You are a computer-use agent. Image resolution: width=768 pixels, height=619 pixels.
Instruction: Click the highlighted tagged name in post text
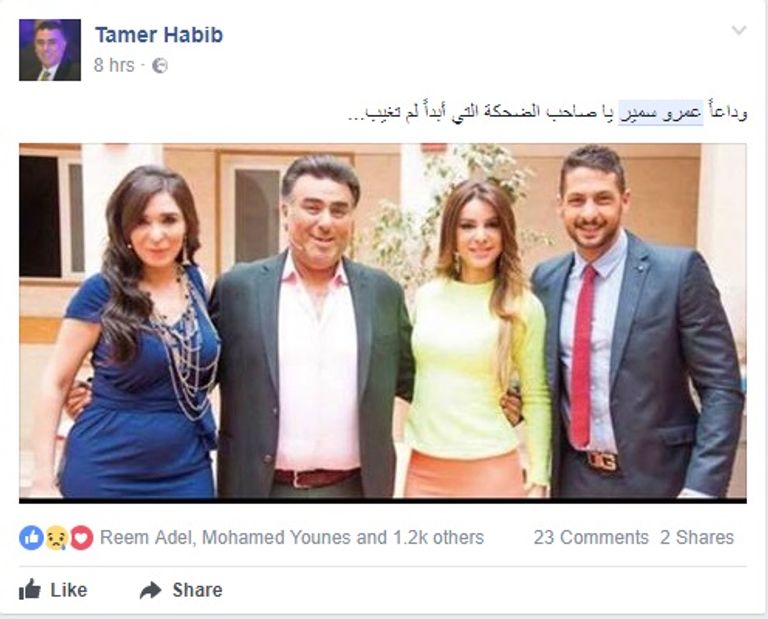[661, 113]
